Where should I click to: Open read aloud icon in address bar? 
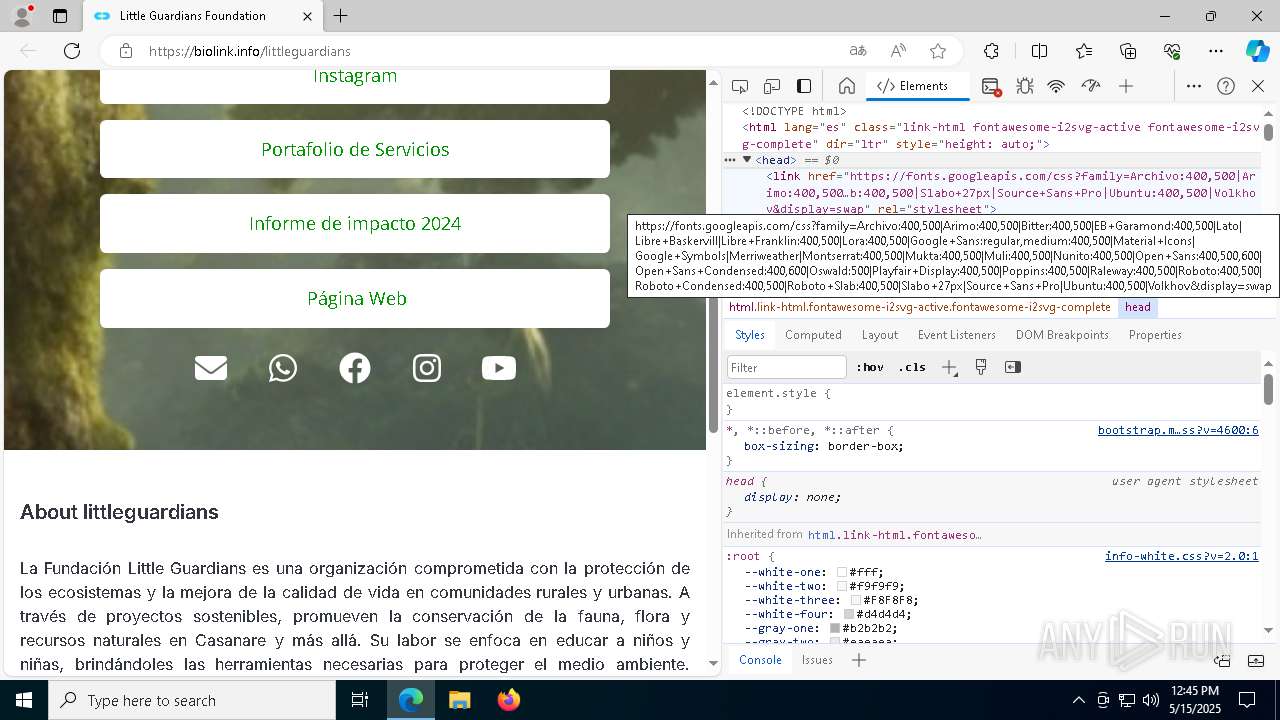click(898, 51)
